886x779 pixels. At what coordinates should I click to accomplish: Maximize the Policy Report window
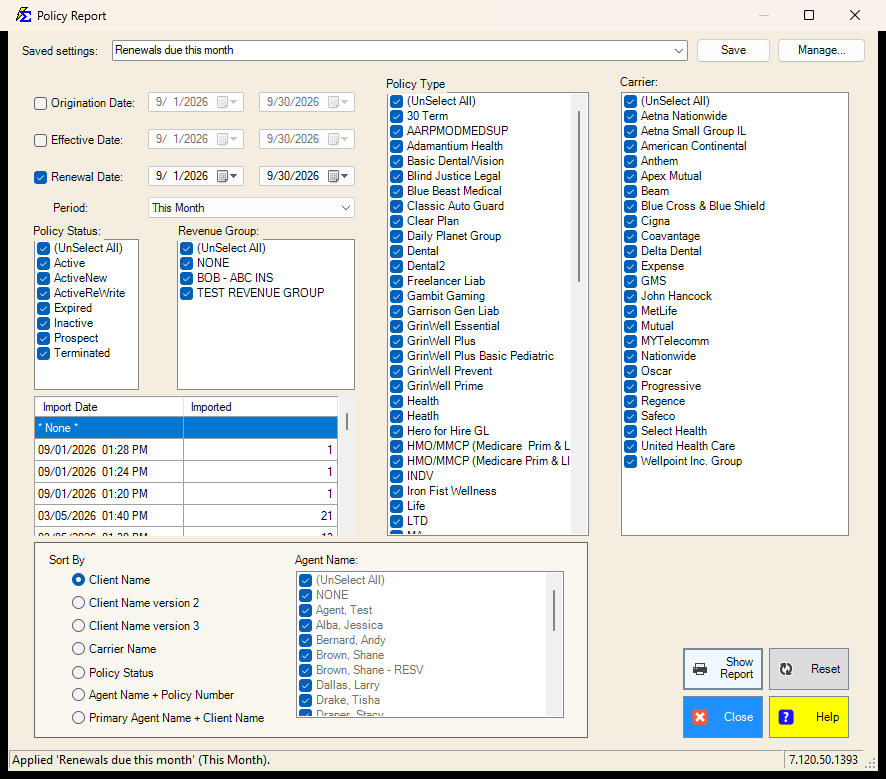(809, 15)
